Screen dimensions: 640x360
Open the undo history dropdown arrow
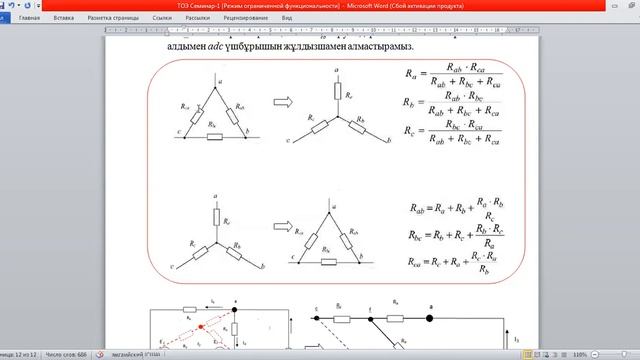tap(19, 6)
